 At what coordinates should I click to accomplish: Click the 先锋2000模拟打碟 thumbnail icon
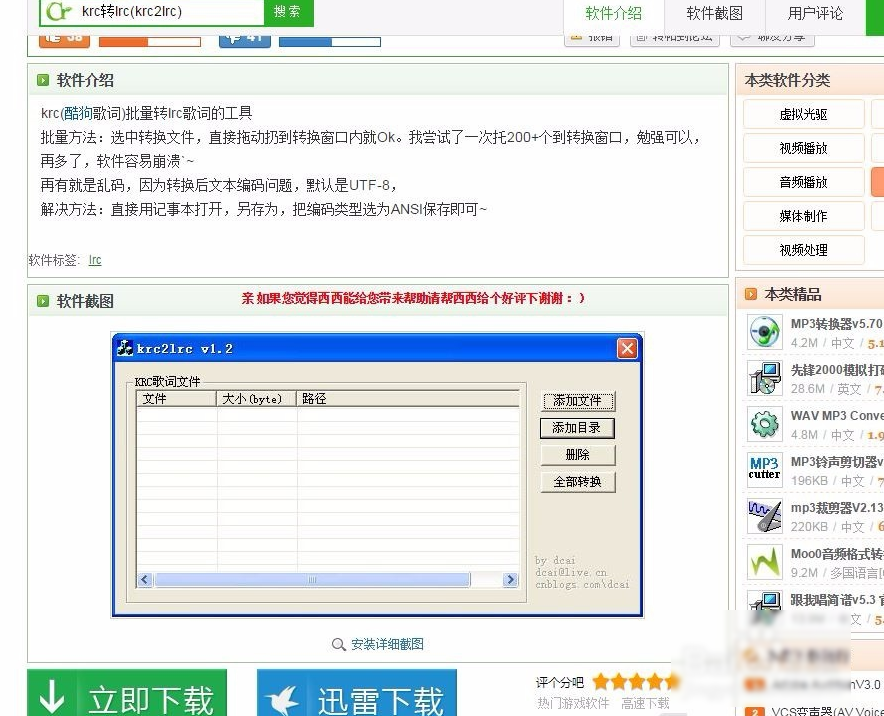click(763, 378)
